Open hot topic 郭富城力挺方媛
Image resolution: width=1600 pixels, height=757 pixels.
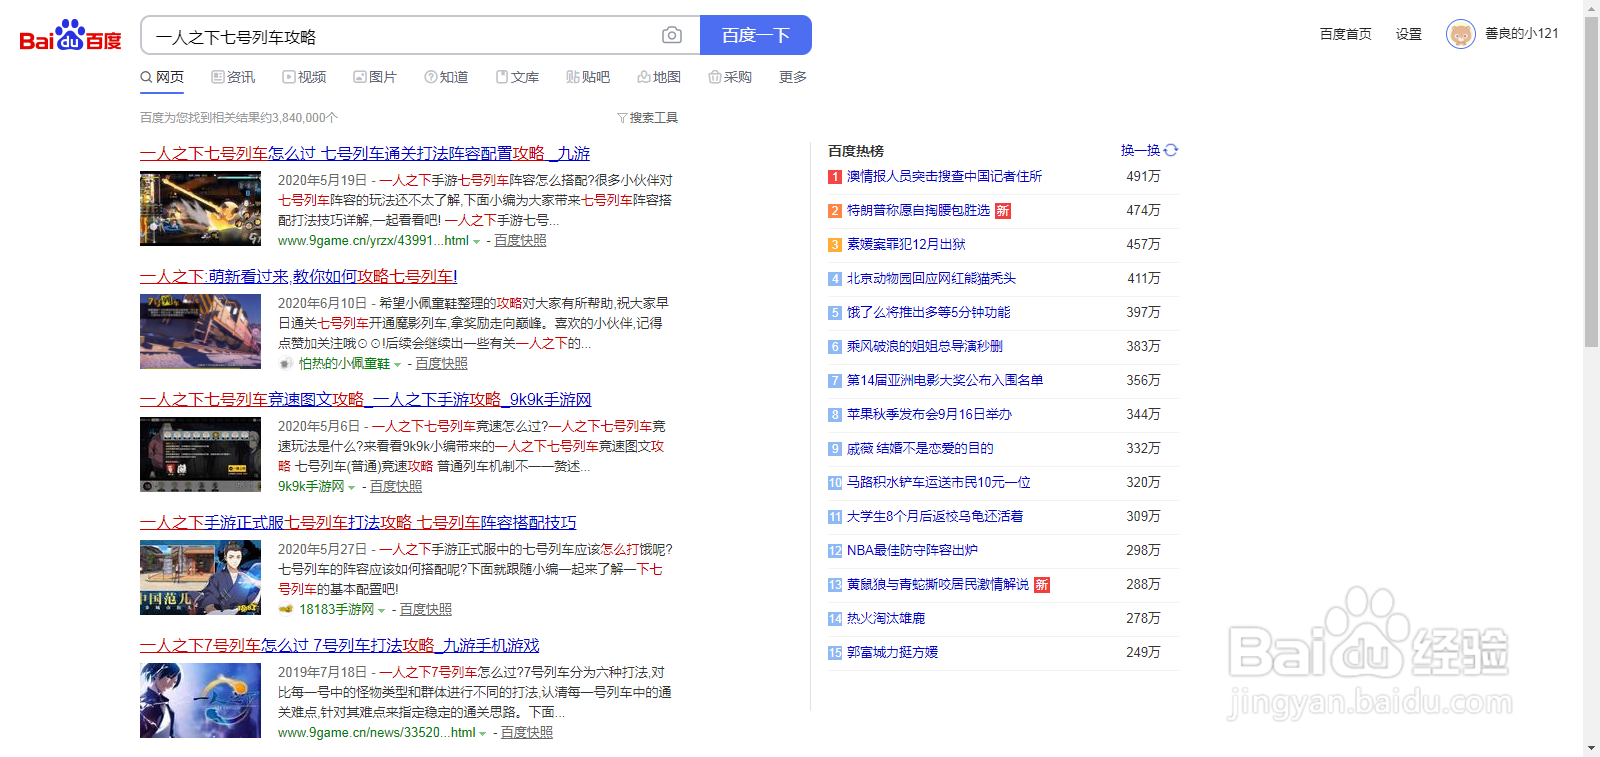(x=892, y=652)
